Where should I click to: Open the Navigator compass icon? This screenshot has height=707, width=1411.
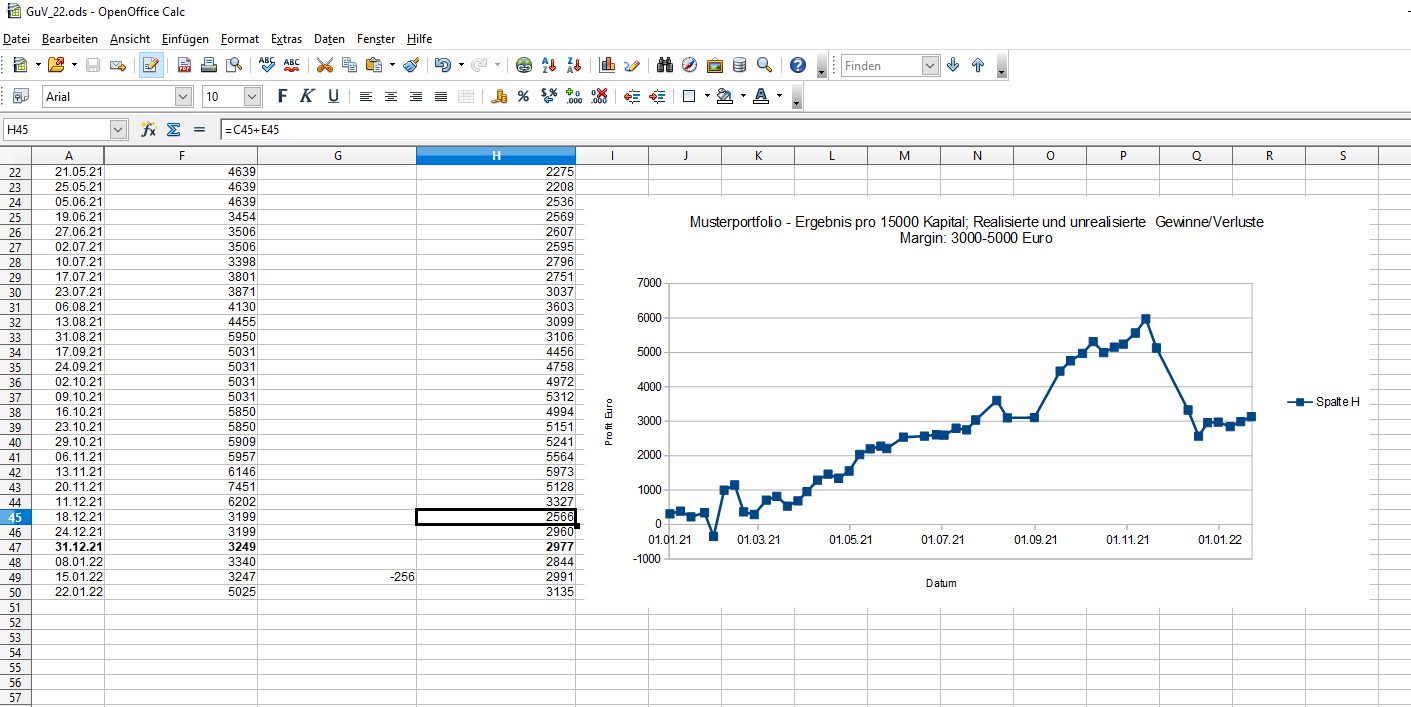point(689,65)
